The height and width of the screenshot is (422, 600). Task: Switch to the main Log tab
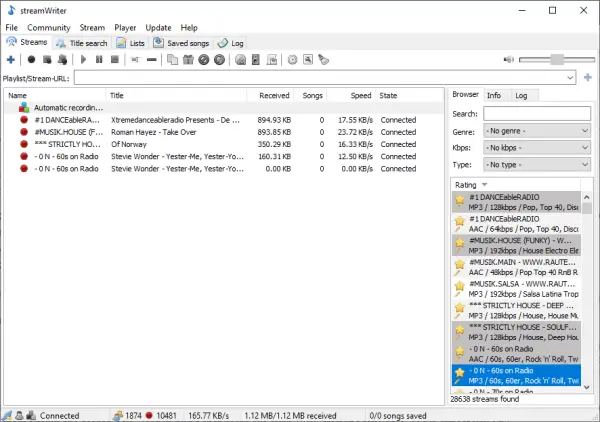point(230,43)
